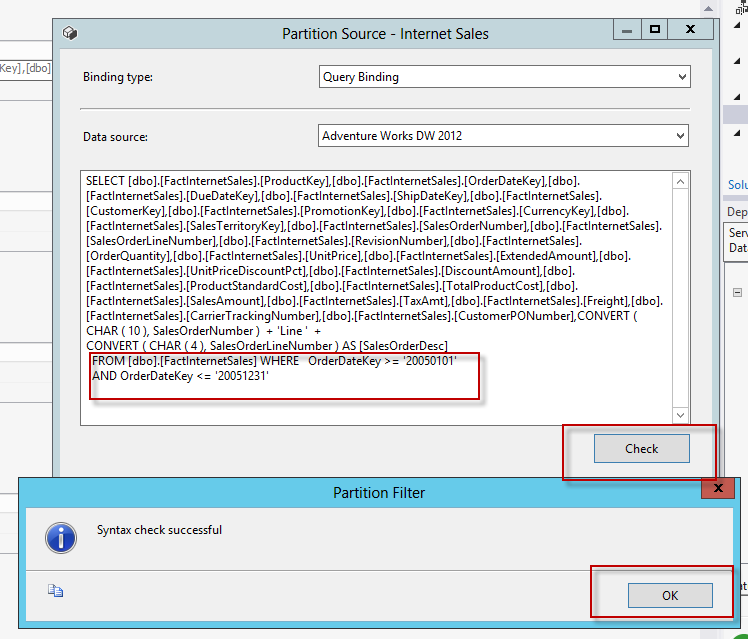Click the Adventure Works DW 2012 field
Viewport: 748px width, 639px height.
[x=503, y=136]
